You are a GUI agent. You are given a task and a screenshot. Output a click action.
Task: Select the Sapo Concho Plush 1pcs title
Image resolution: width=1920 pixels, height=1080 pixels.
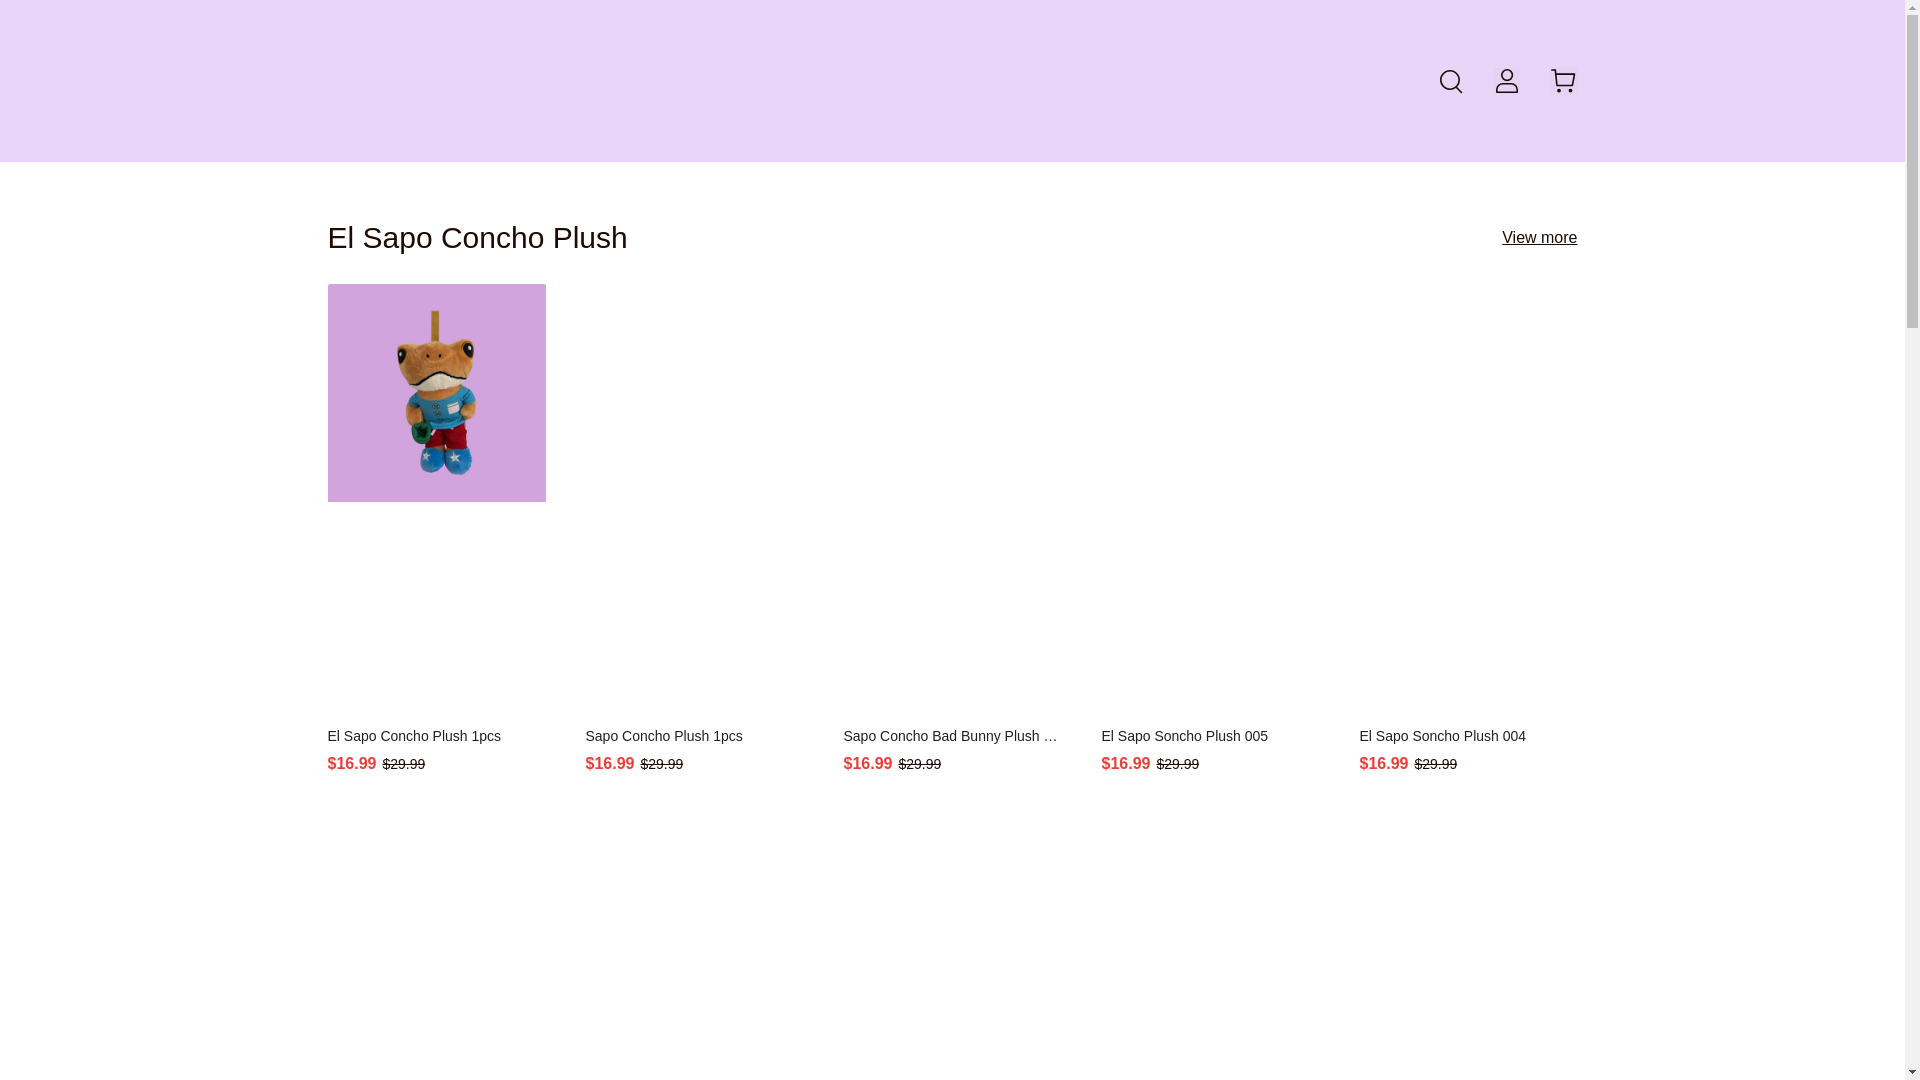tap(663, 736)
